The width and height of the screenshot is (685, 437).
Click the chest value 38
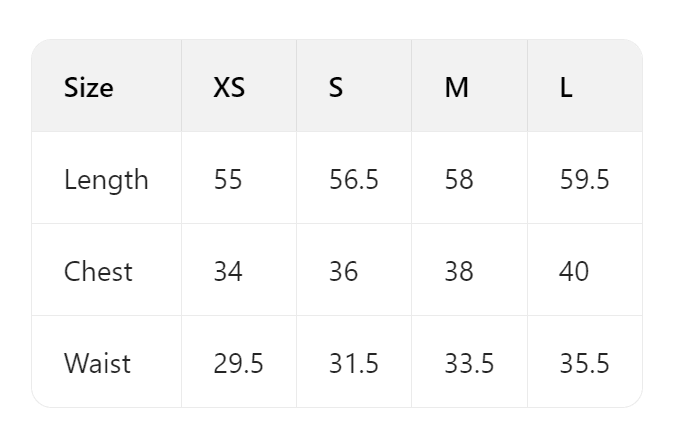[x=459, y=271]
